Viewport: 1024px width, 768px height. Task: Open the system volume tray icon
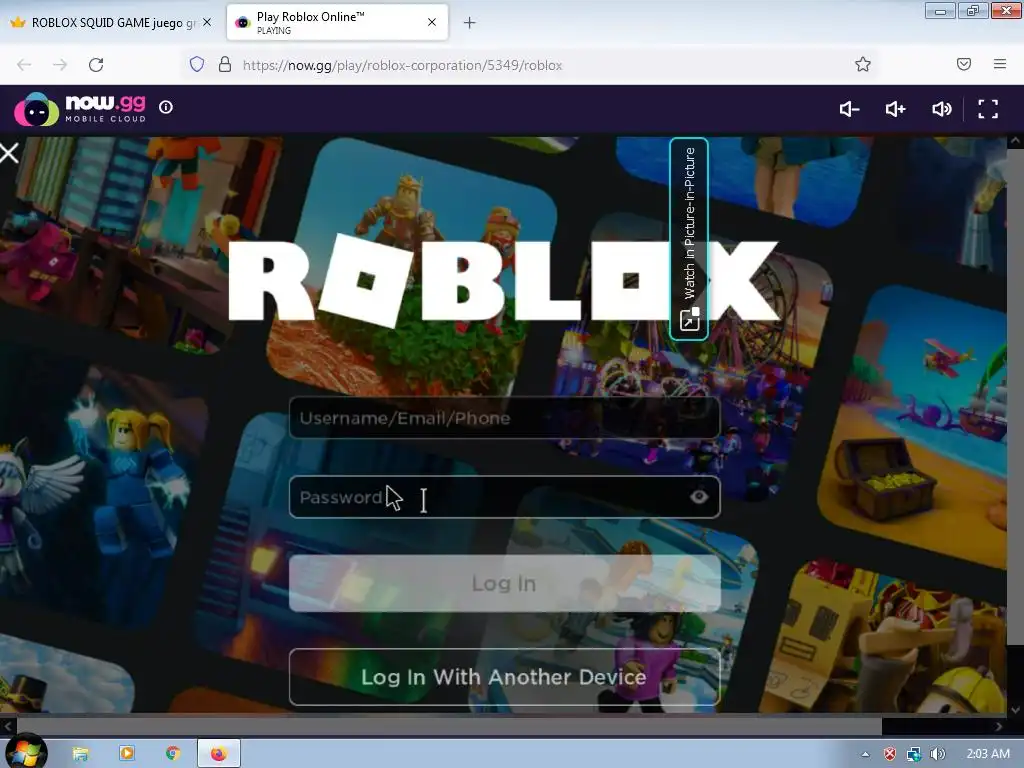click(937, 754)
